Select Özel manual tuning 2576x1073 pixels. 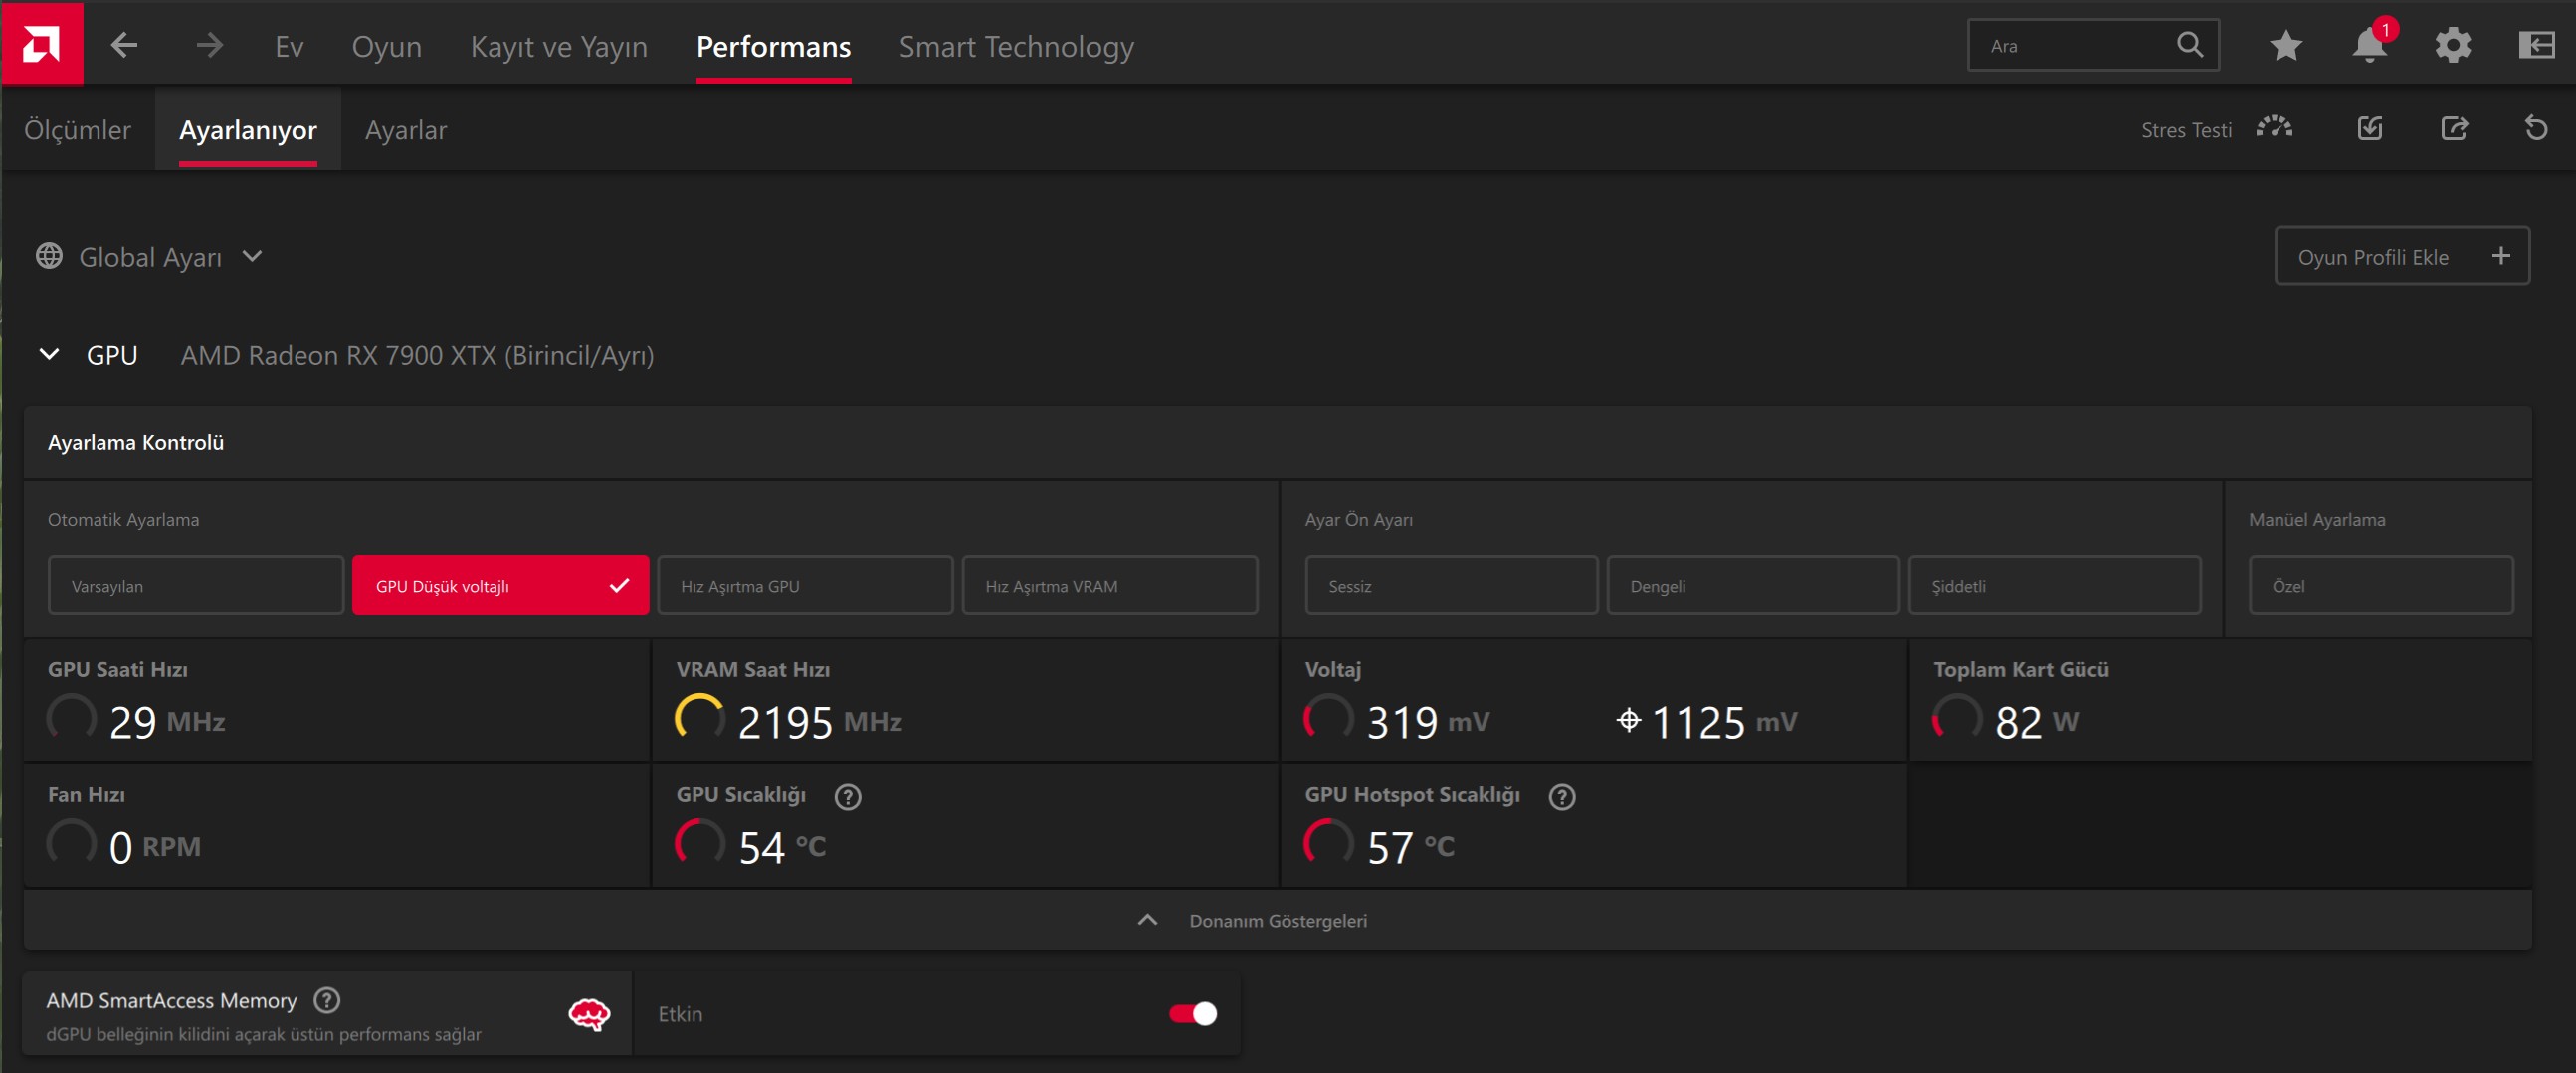2380,586
